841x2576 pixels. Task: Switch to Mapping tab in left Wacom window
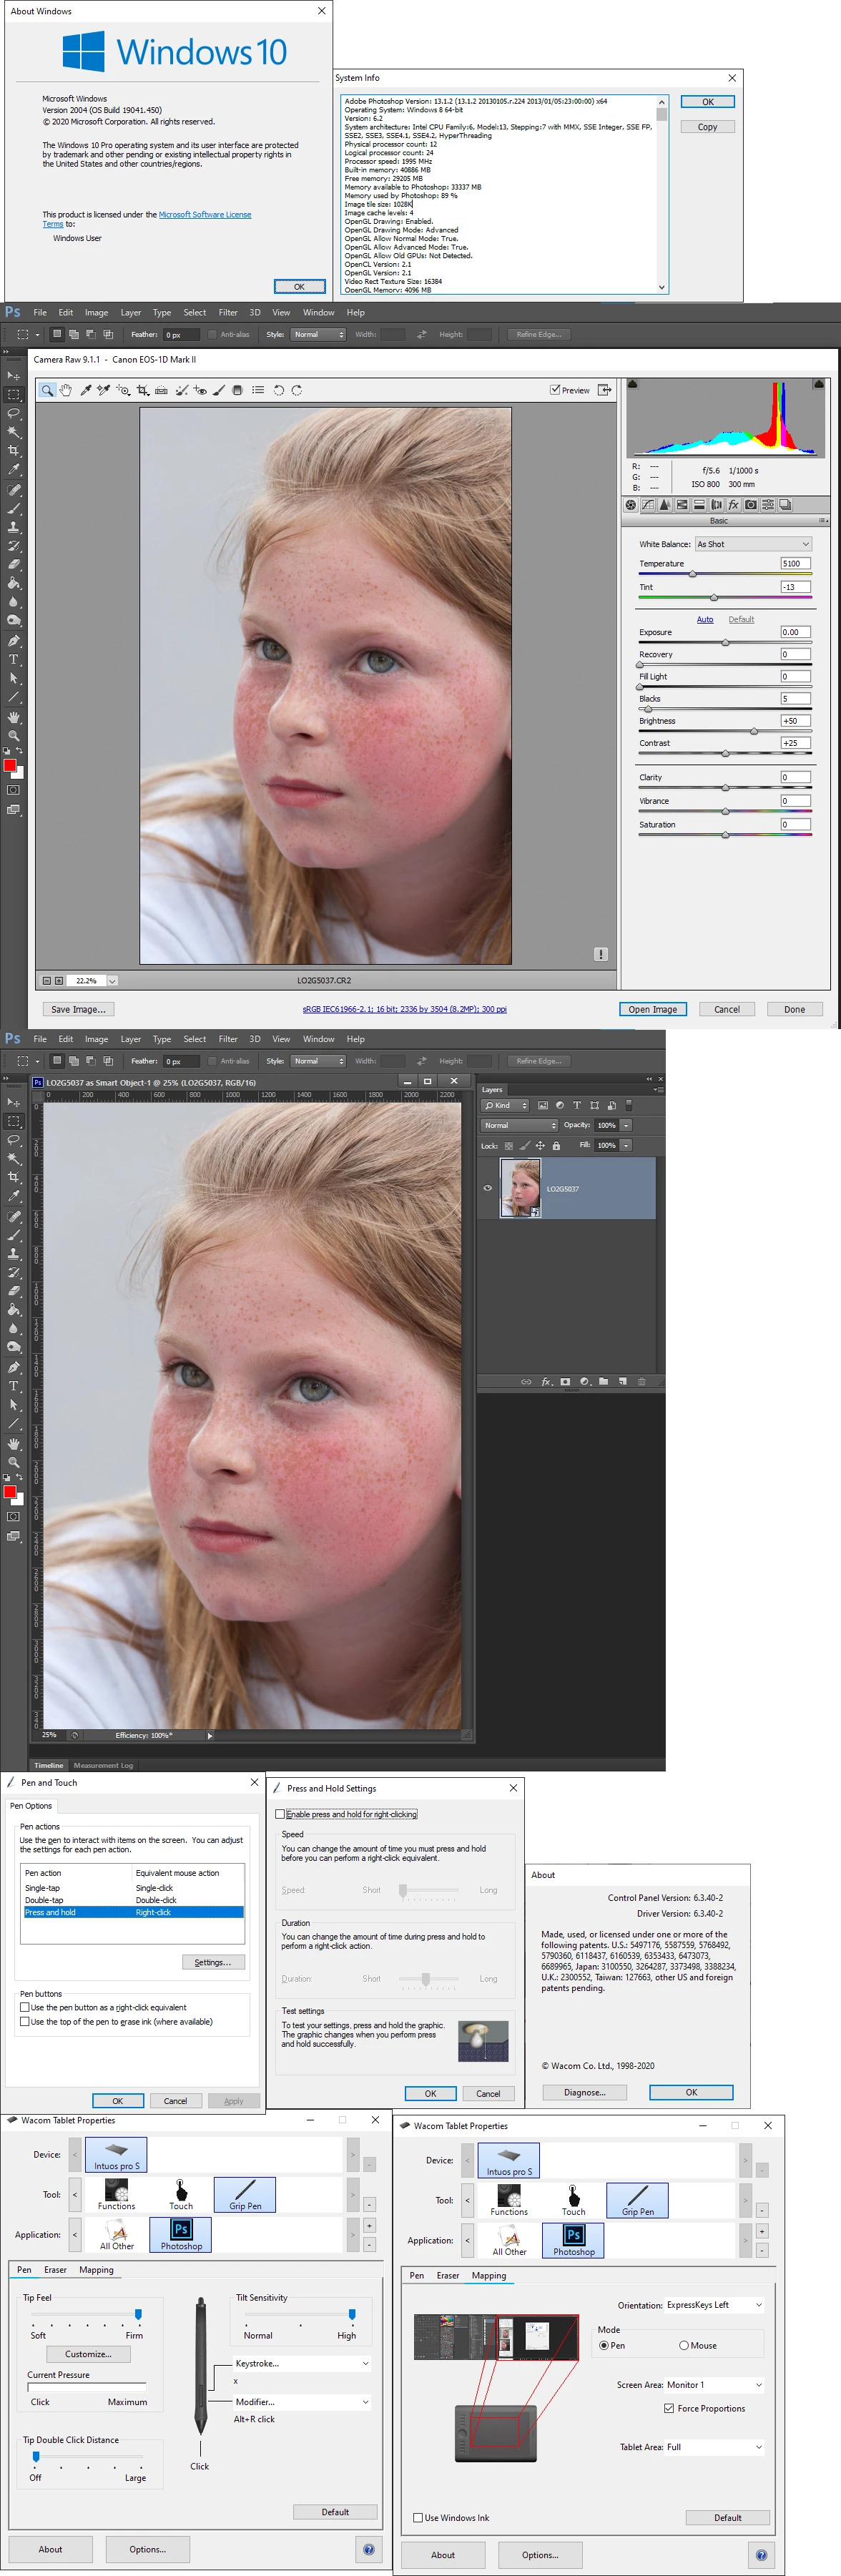pyautogui.click(x=96, y=2269)
